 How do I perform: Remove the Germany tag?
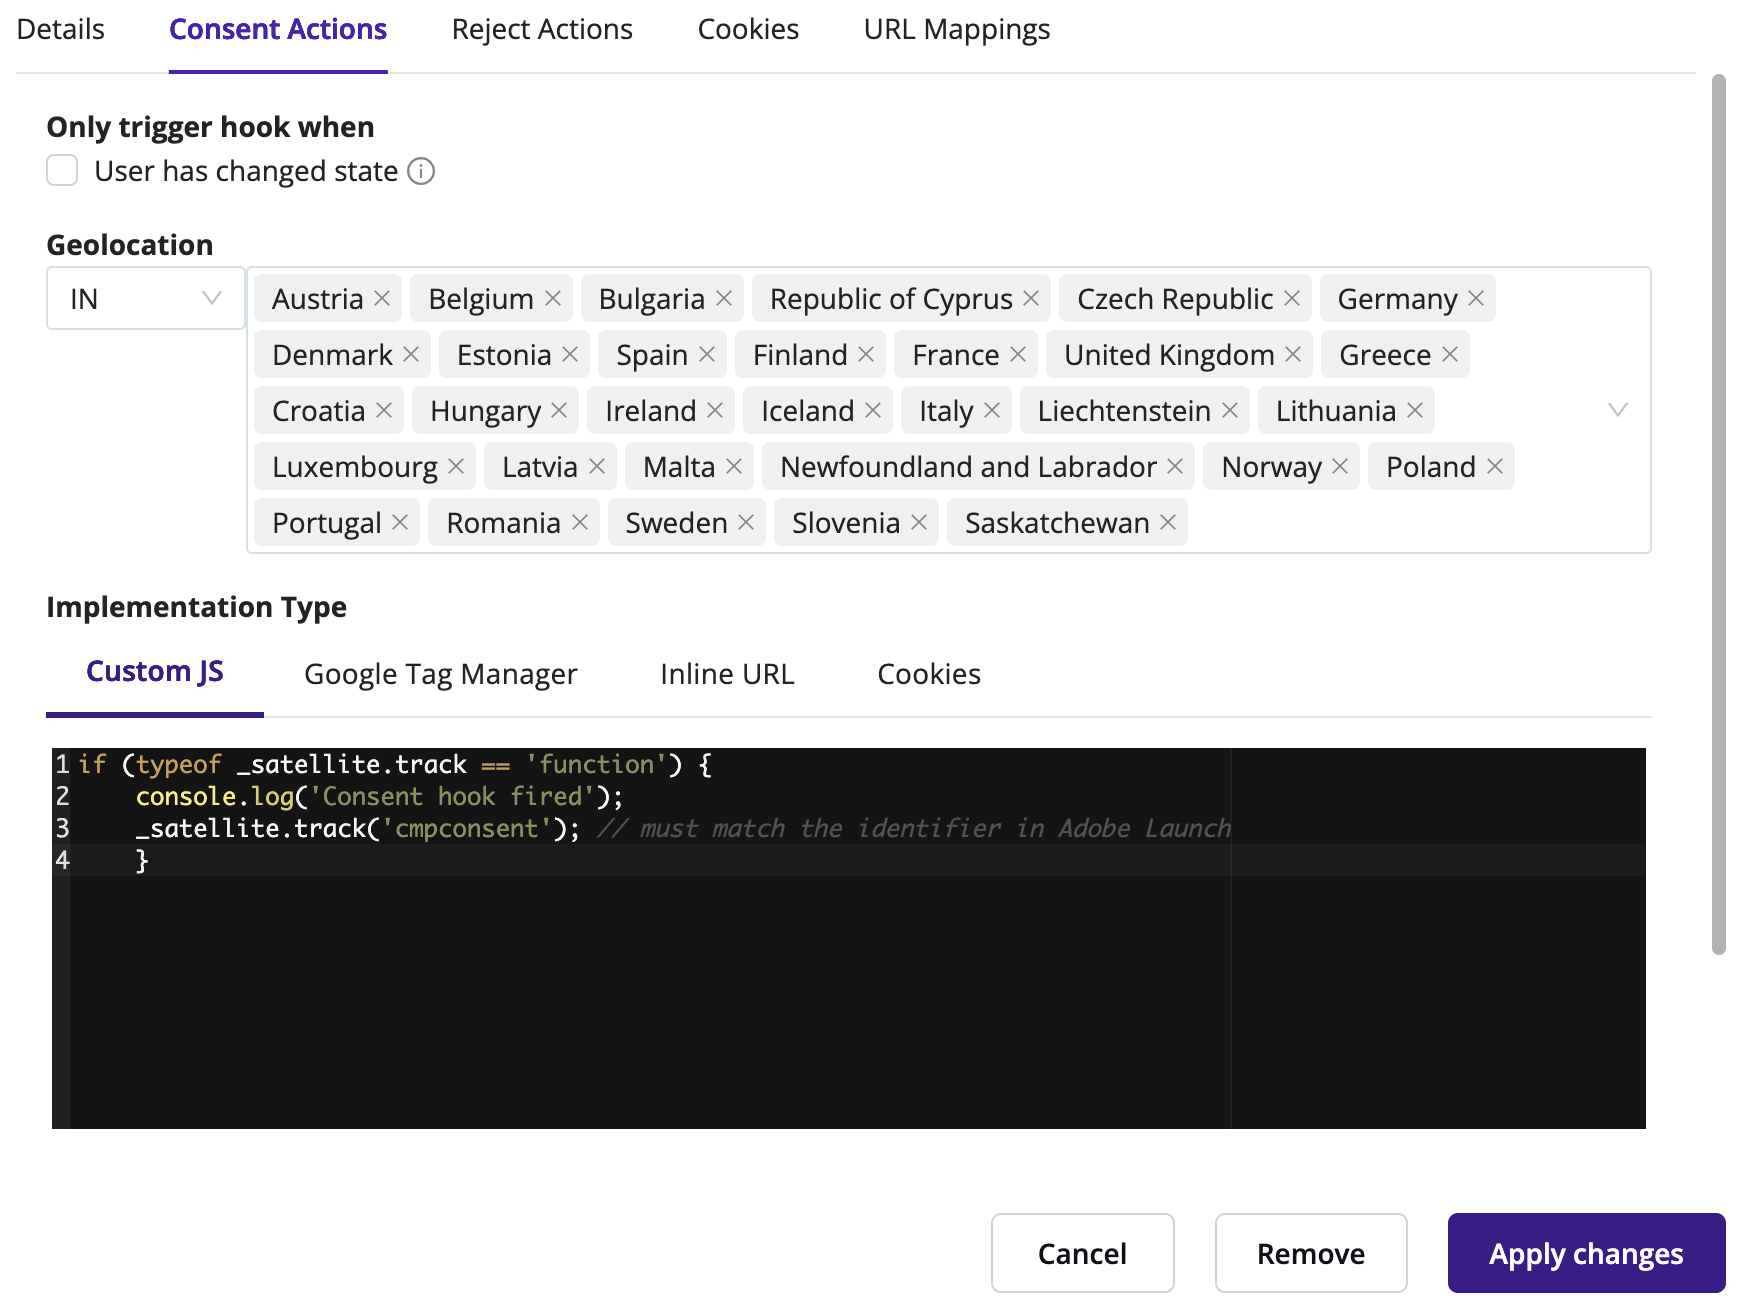[x=1476, y=298]
